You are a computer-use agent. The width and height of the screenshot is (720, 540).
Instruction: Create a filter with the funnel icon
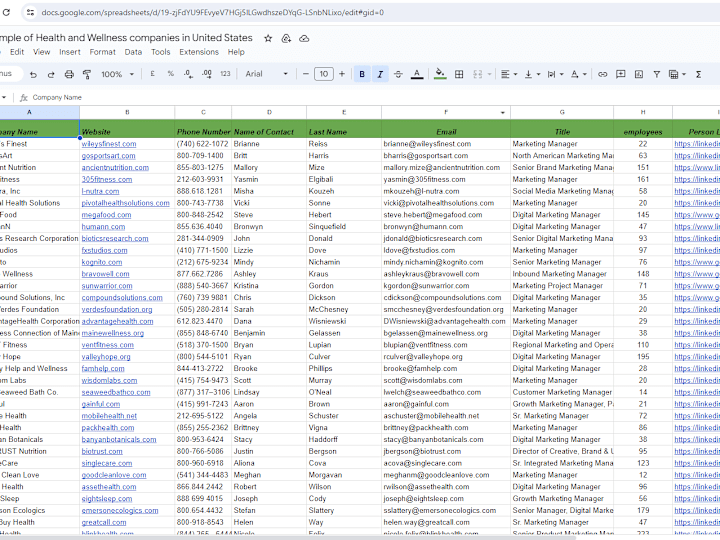pos(657,74)
